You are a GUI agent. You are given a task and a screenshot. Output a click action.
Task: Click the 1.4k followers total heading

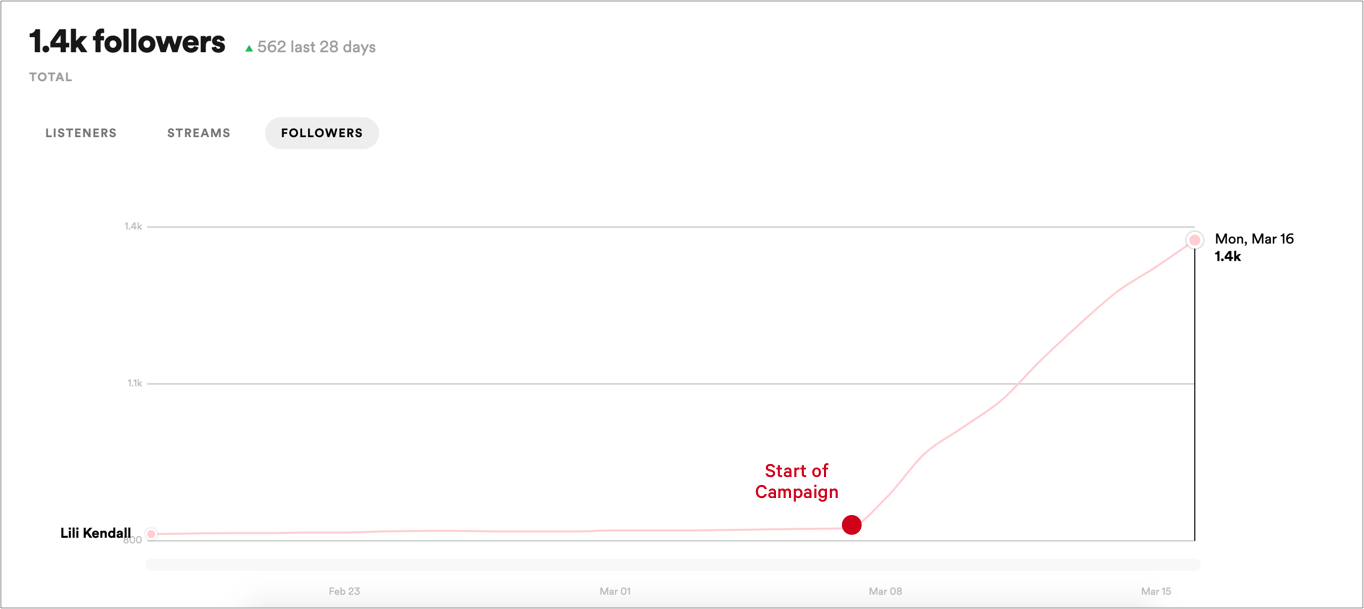127,42
